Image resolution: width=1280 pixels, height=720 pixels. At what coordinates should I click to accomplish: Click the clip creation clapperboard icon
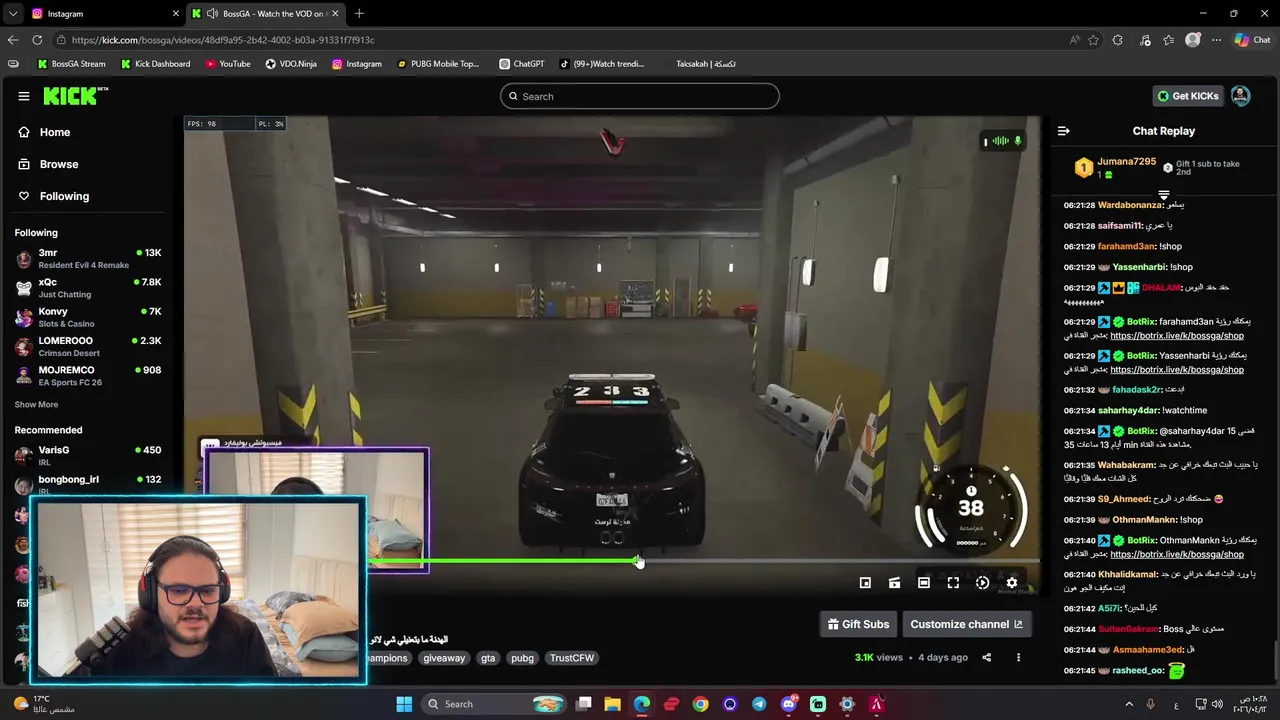point(895,583)
